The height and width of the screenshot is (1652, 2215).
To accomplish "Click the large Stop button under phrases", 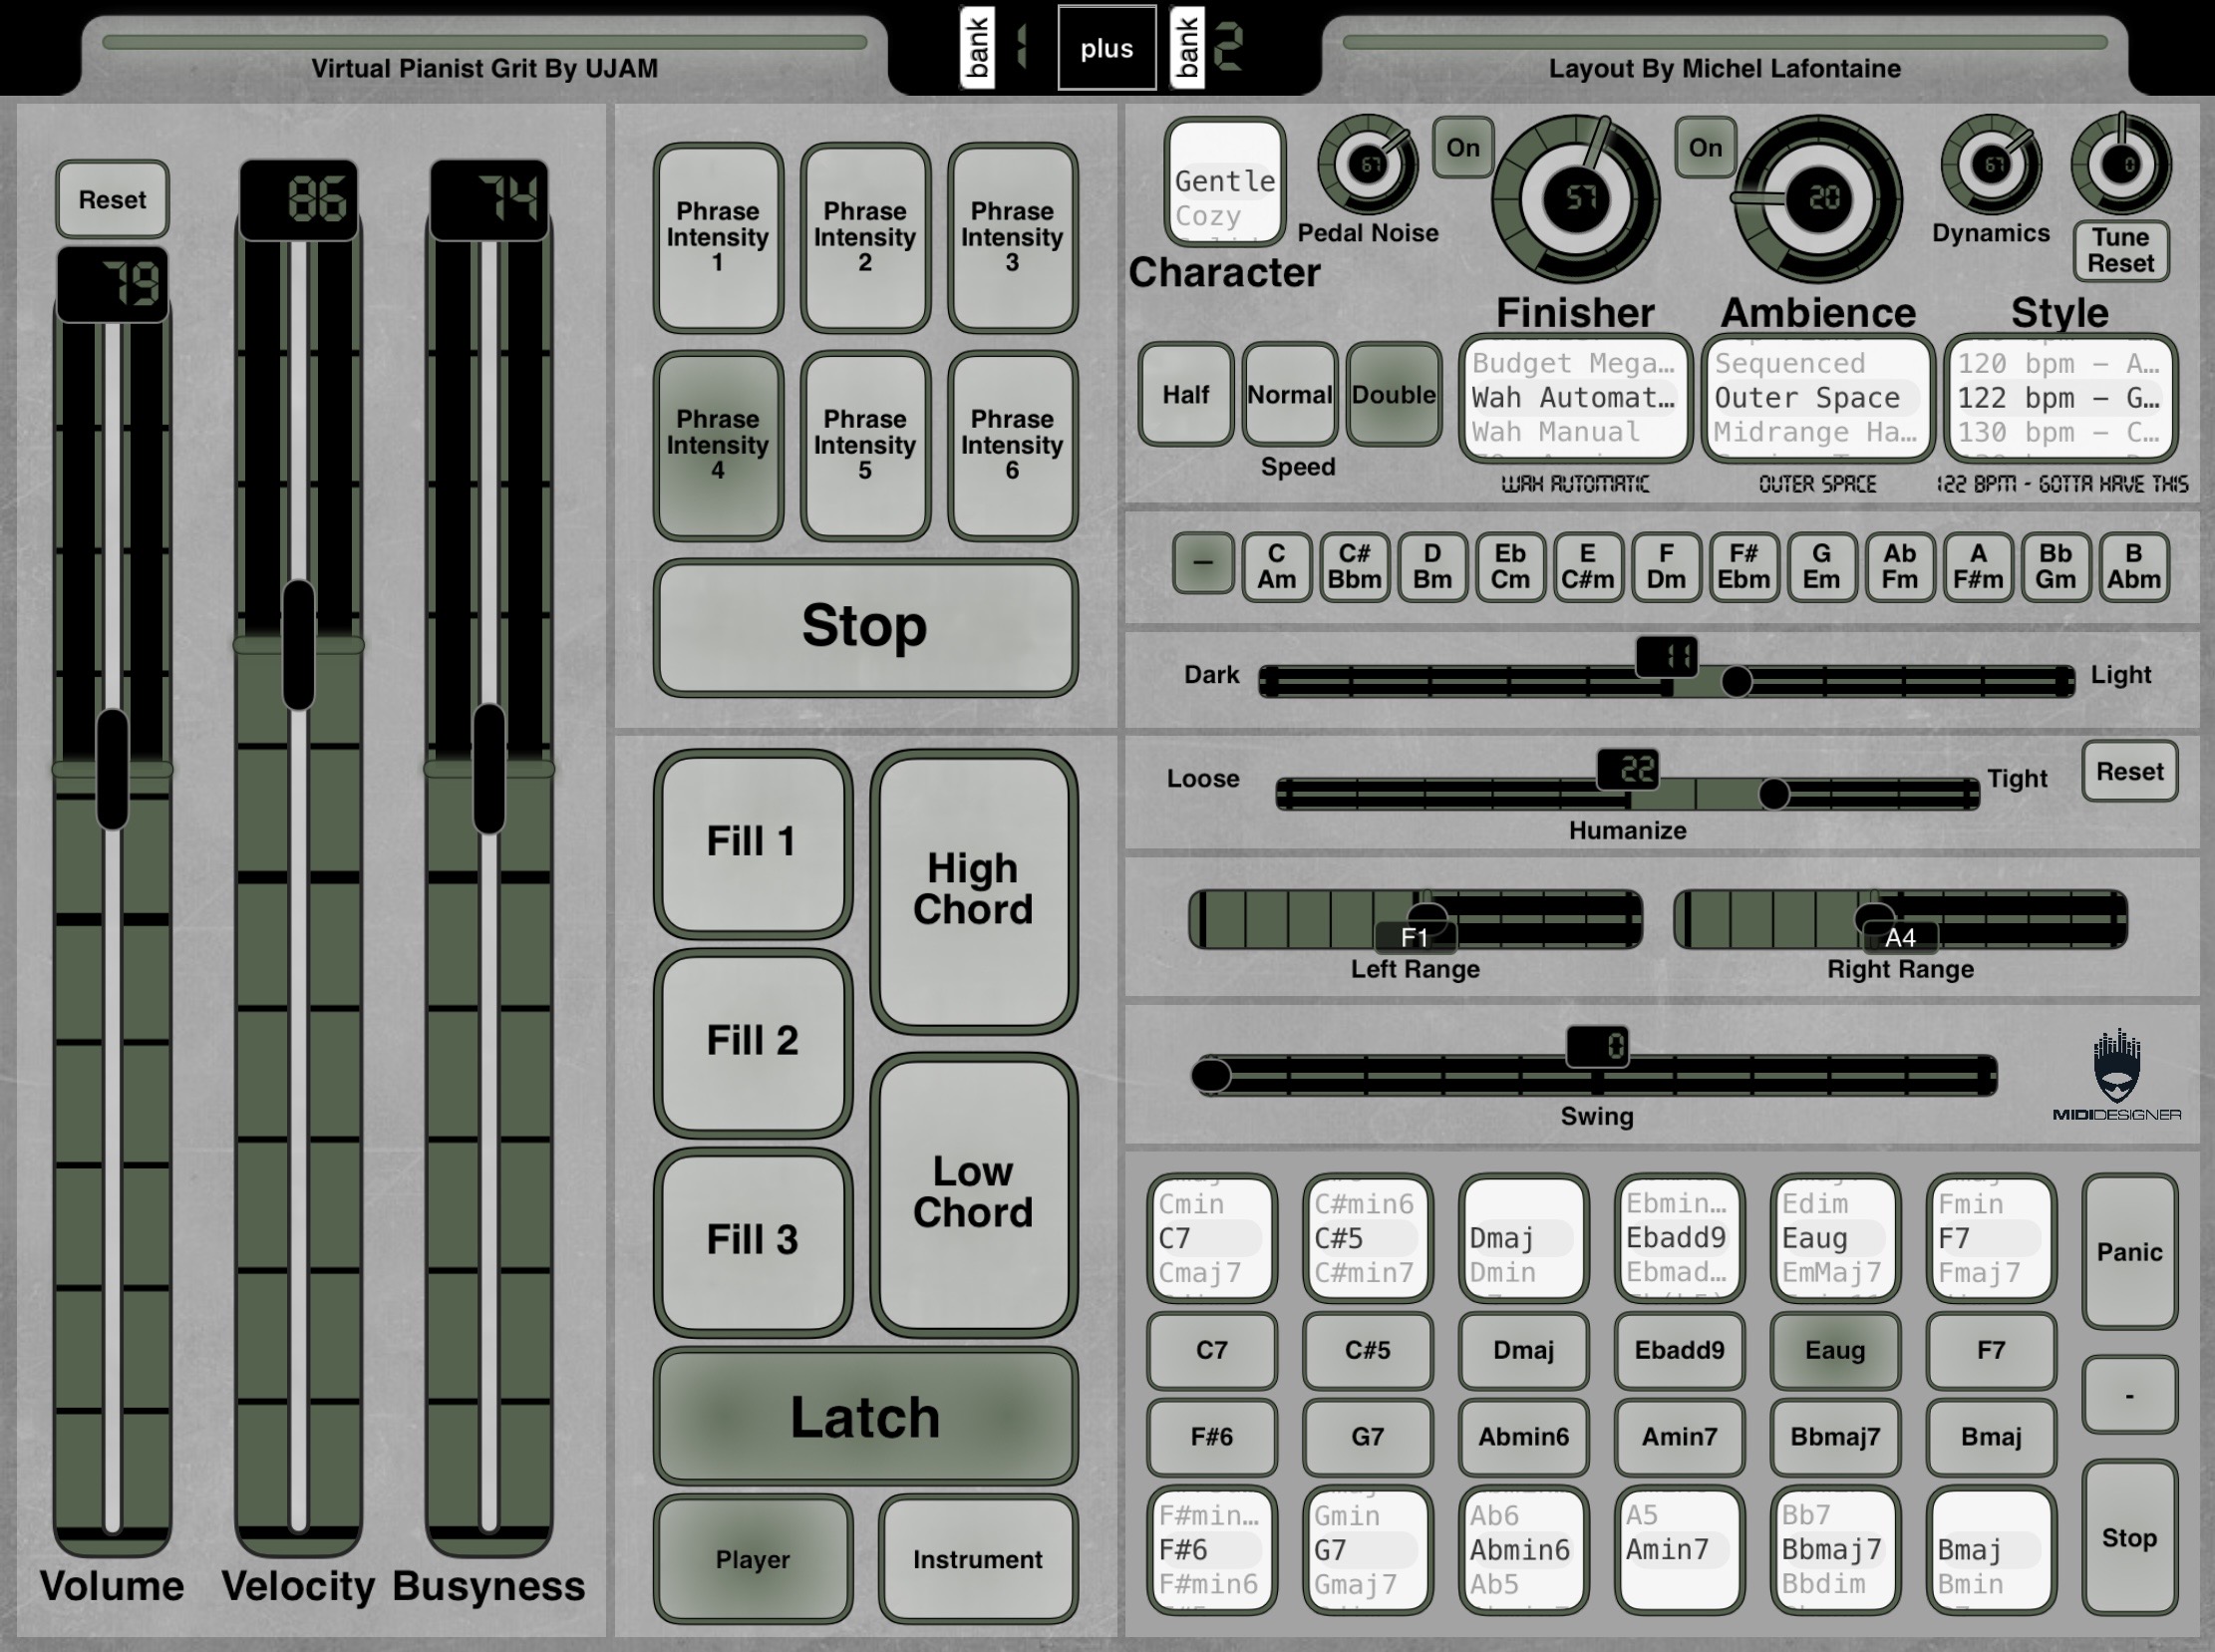I will (x=865, y=627).
